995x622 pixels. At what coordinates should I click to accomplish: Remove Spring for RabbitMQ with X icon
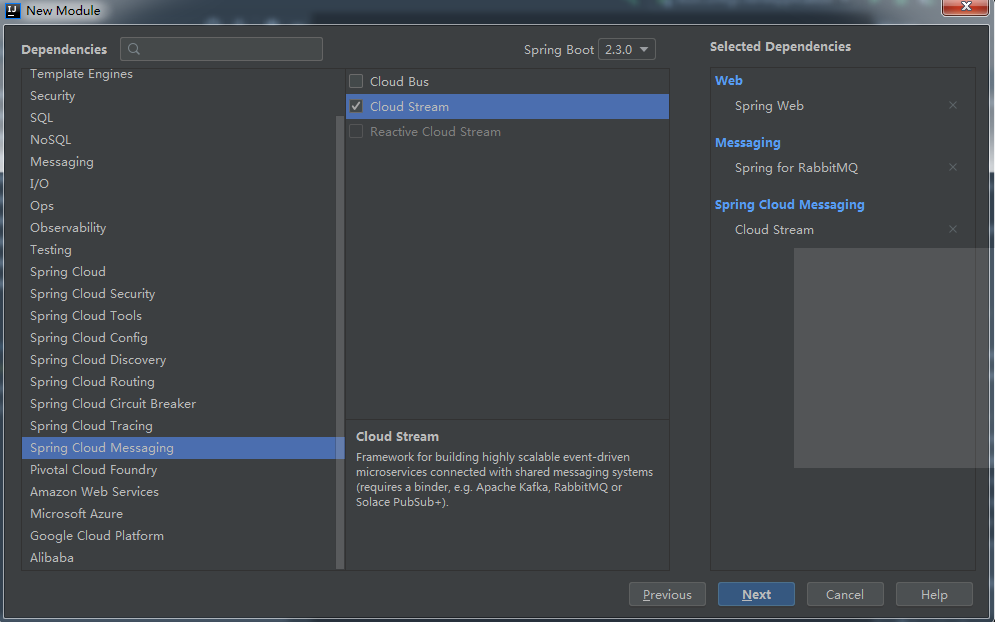[952, 167]
